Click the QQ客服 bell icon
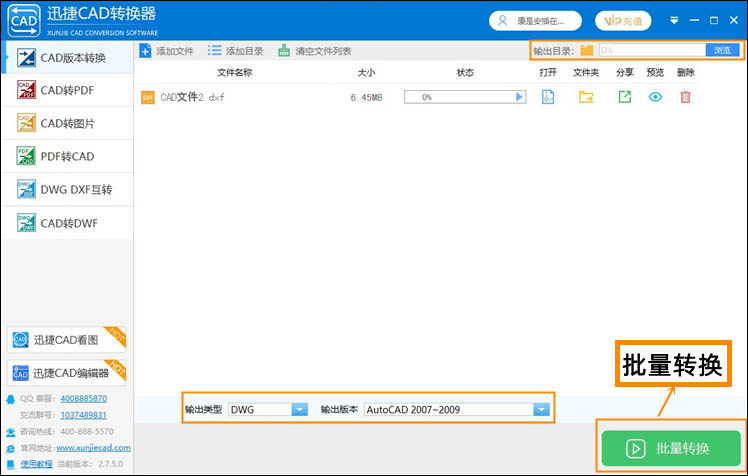 (10, 399)
